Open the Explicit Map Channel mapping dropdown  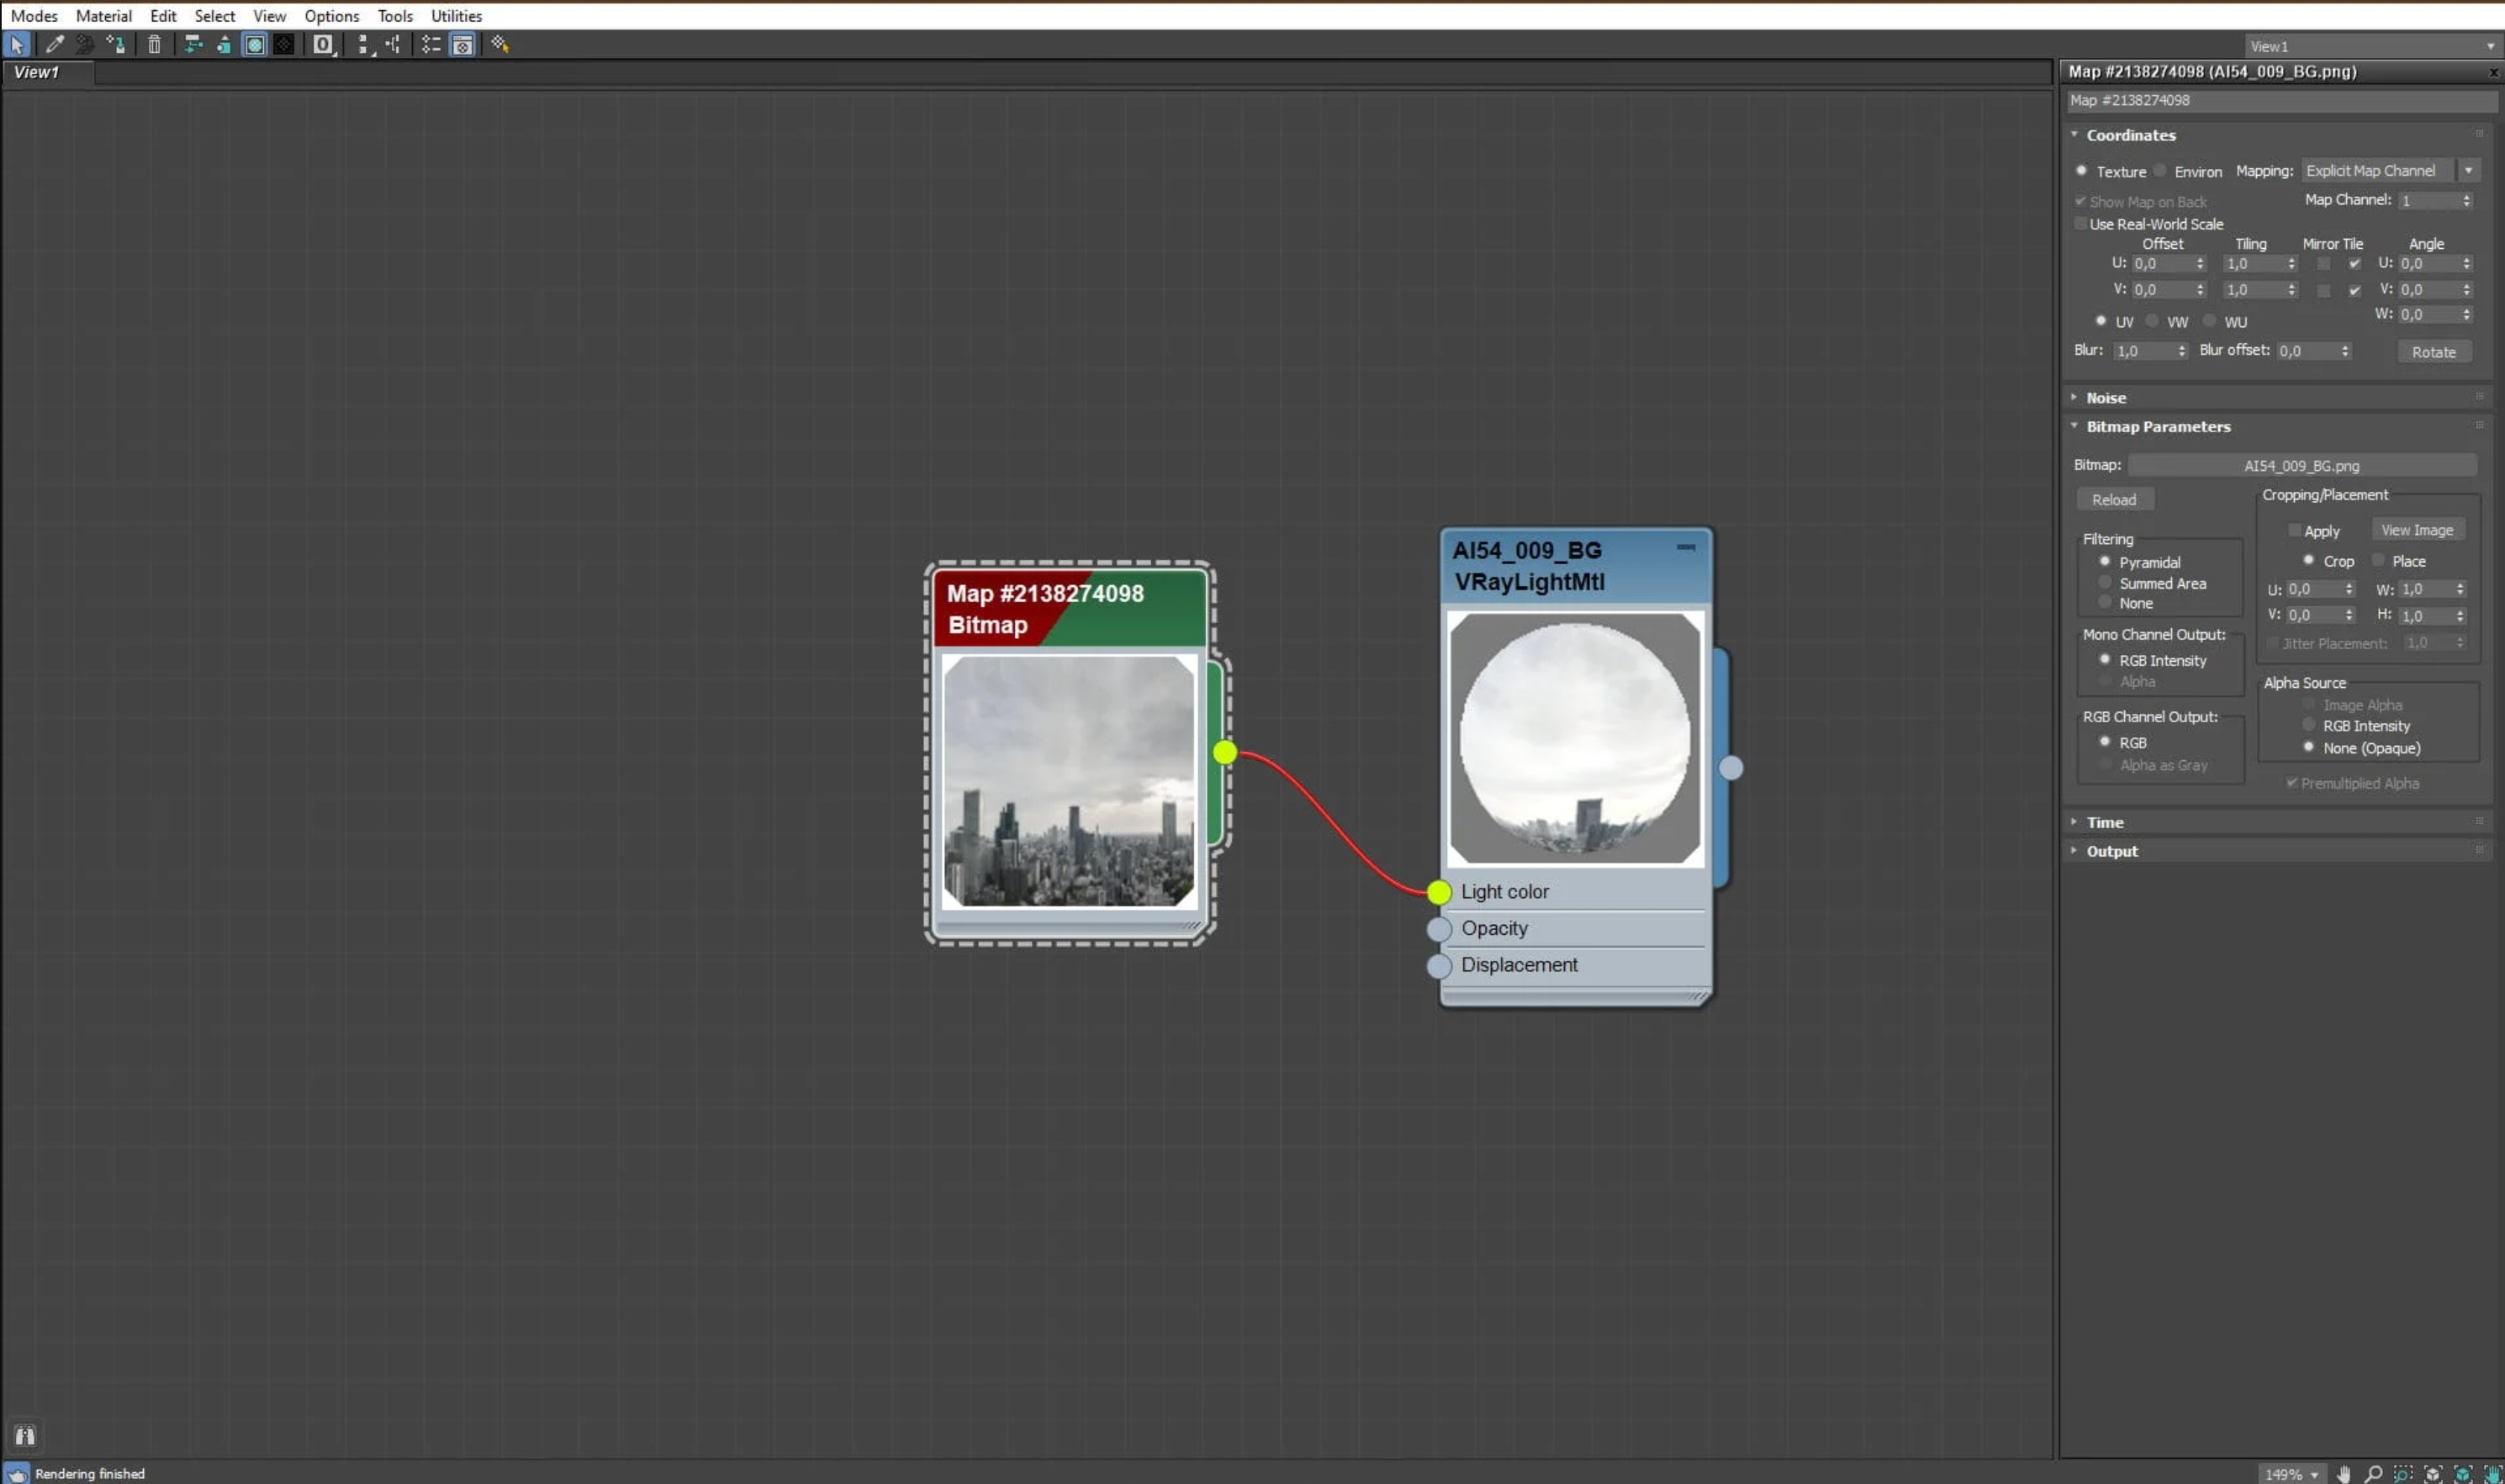(x=2468, y=171)
